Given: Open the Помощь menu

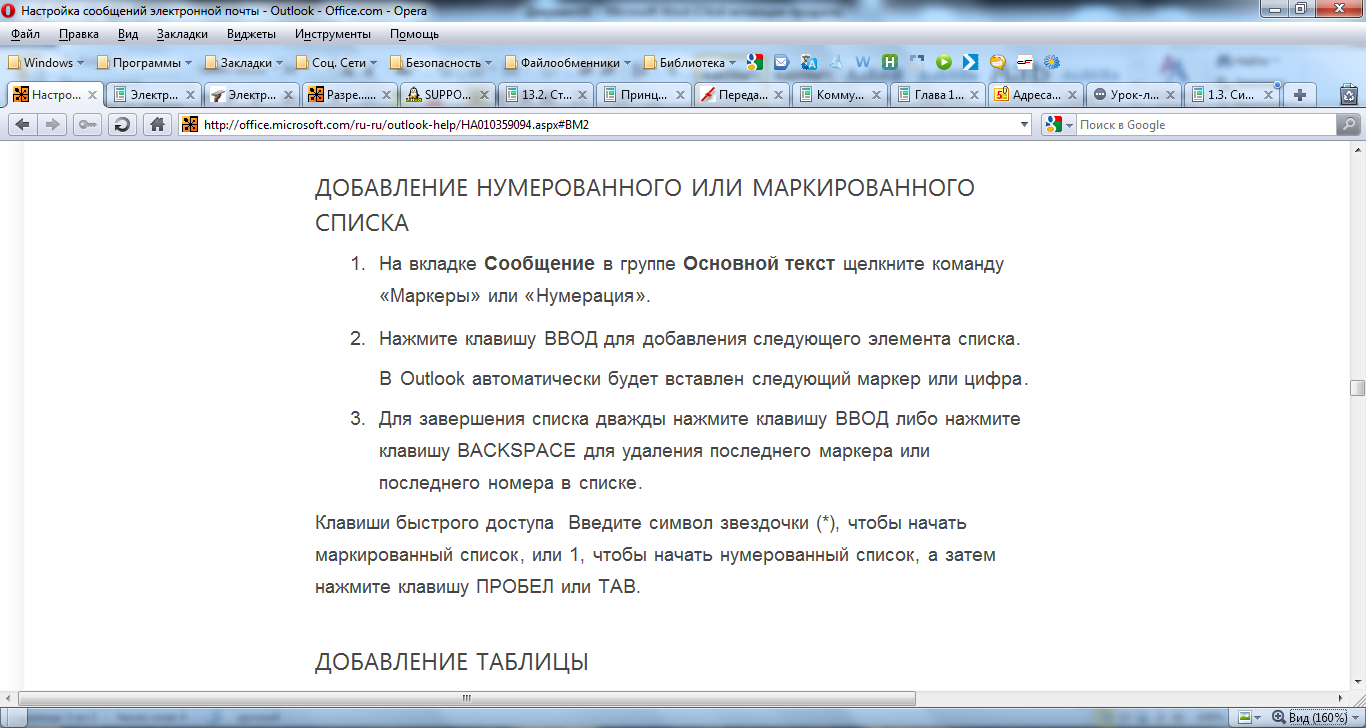Looking at the screenshot, I should point(414,34).
